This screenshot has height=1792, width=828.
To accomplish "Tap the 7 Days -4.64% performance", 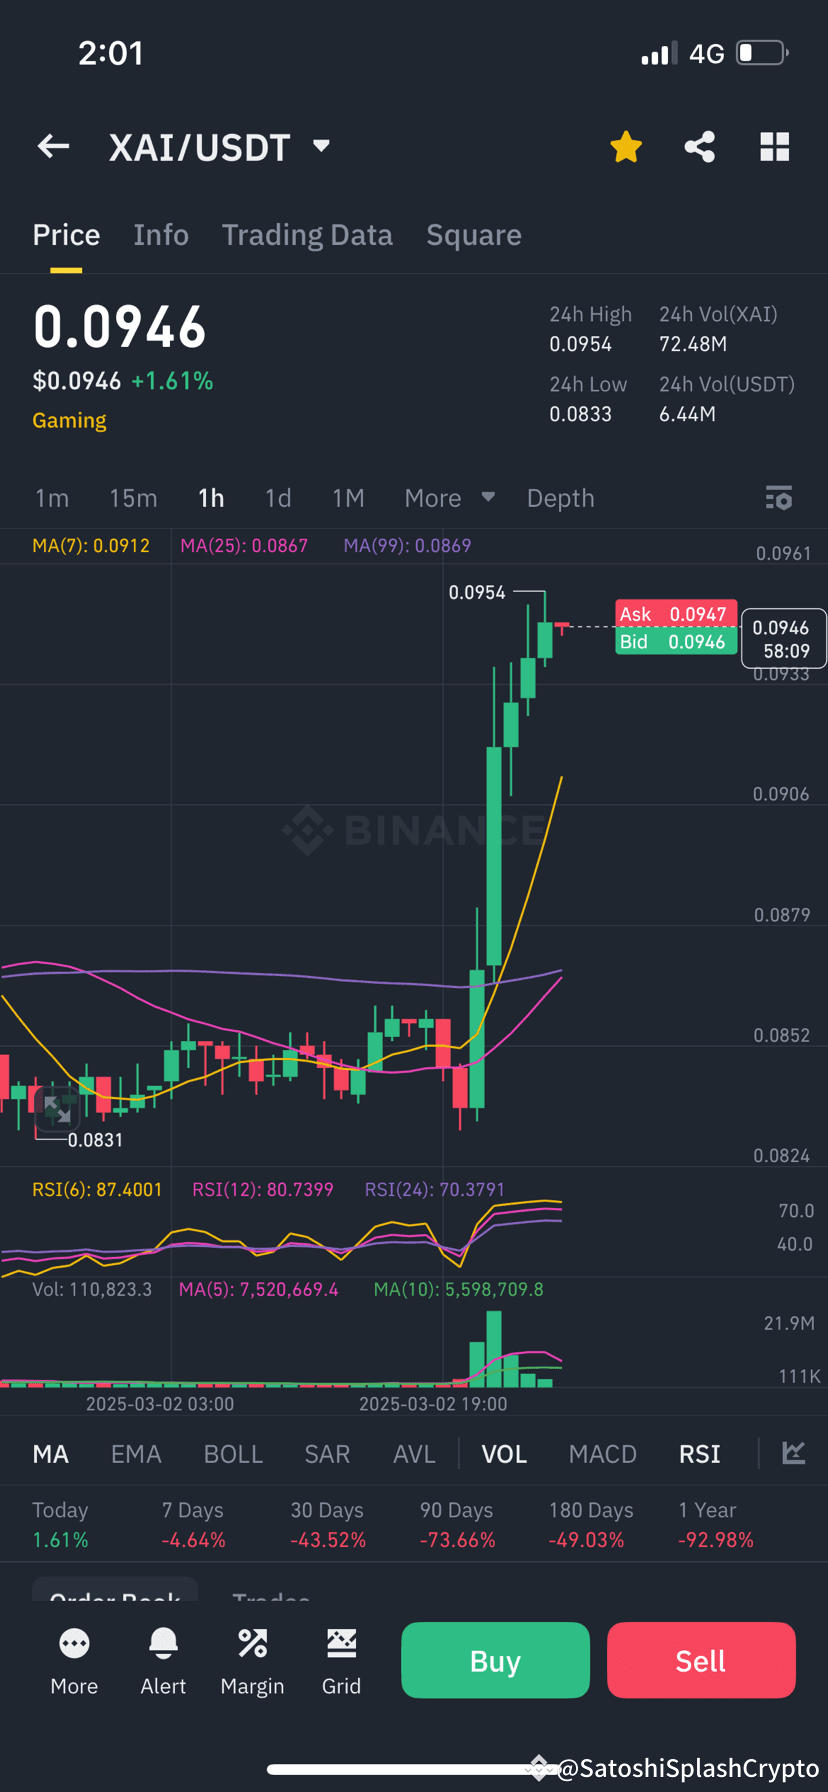I will click(193, 1525).
